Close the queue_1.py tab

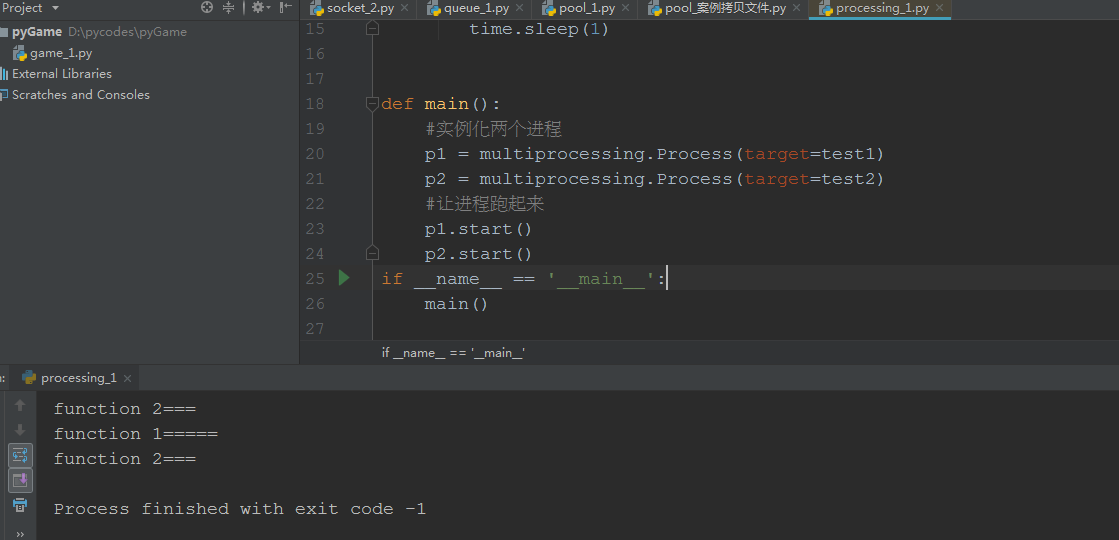[519, 9]
